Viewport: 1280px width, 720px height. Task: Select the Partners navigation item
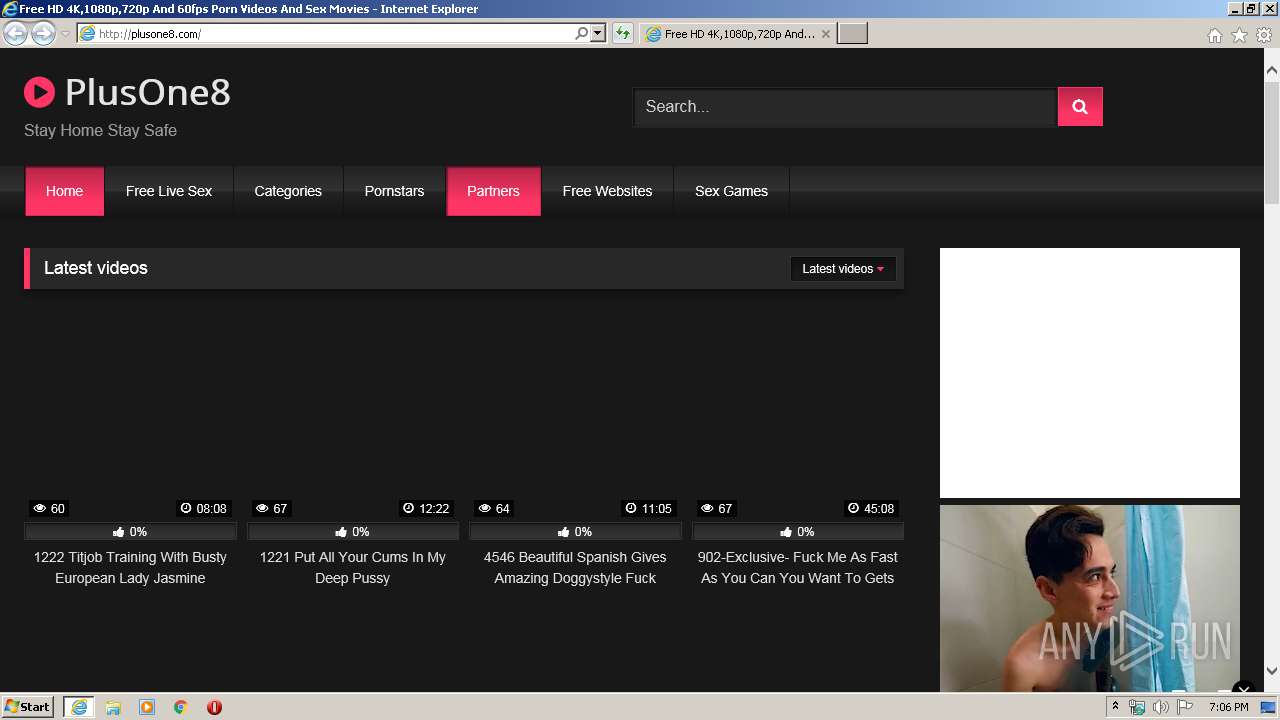pos(493,191)
